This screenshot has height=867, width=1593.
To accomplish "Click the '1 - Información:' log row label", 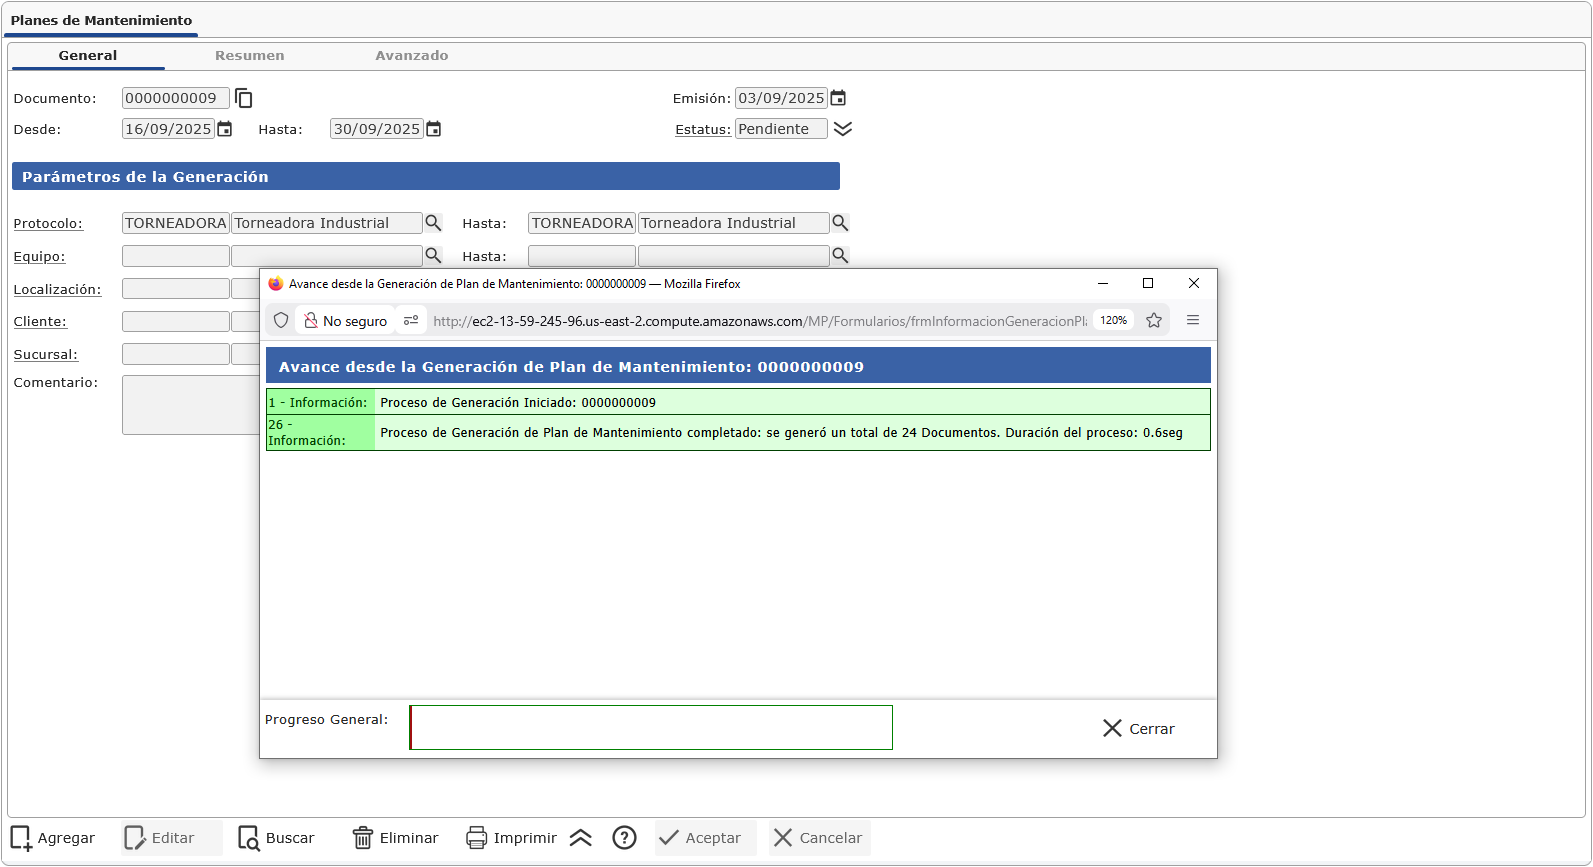I will click(x=319, y=403).
